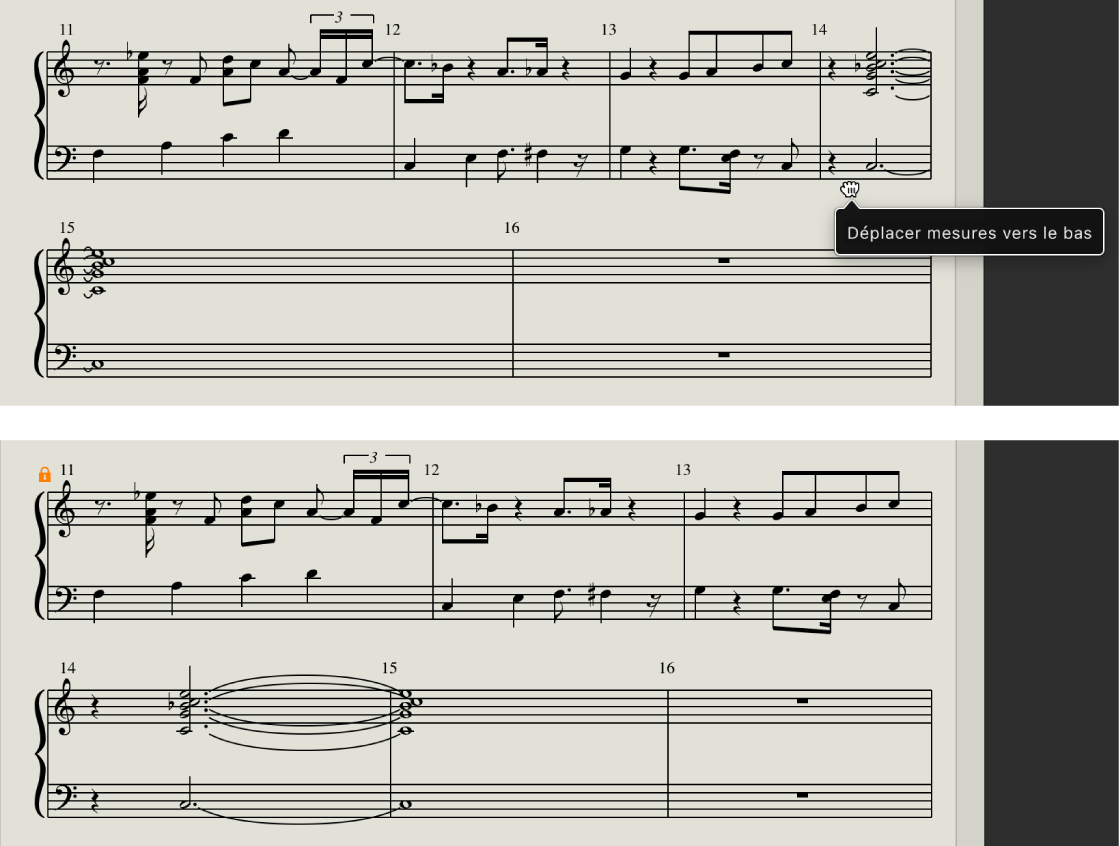The image size is (1120, 846).
Task: Click measure number 16 in the lower score
Action: 666,668
